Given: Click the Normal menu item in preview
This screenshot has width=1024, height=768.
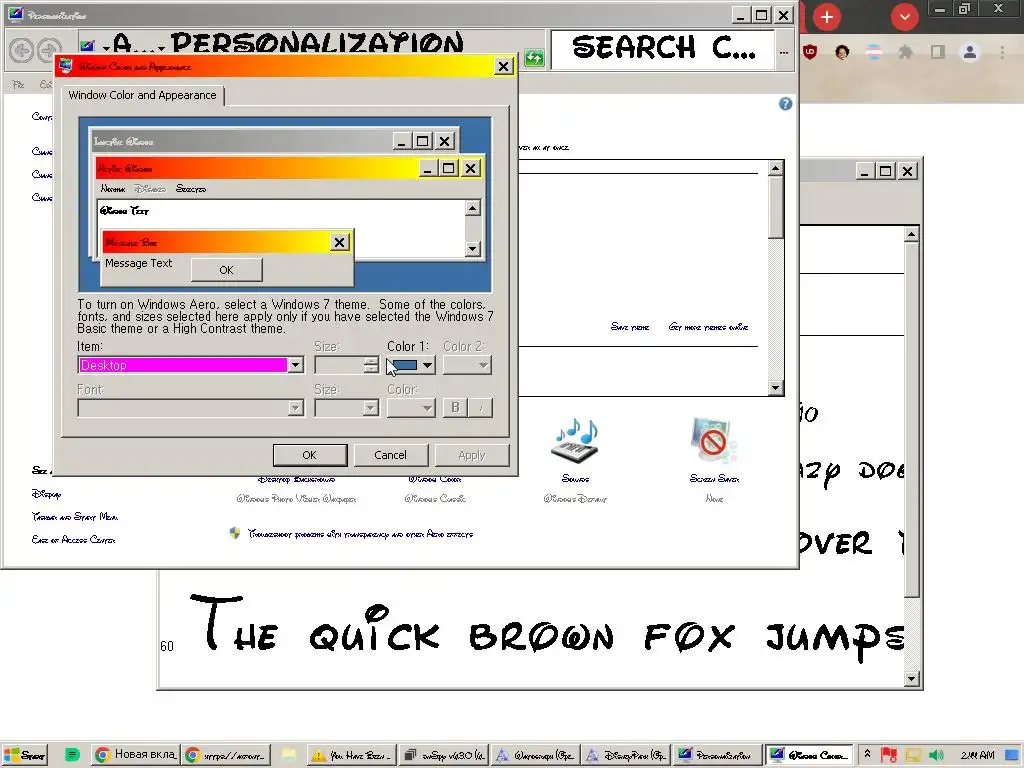Looking at the screenshot, I should click(x=113, y=189).
